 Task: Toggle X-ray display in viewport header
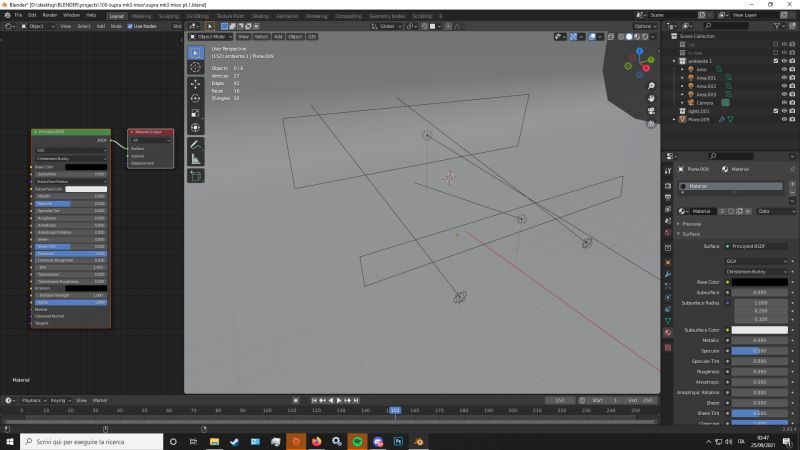pyautogui.click(x=611, y=37)
